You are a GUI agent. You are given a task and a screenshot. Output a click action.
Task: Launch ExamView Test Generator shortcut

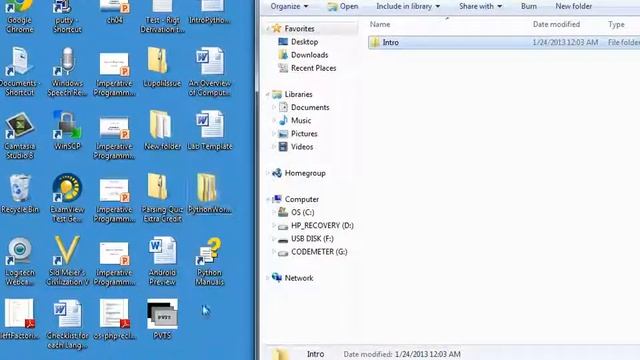(67, 198)
